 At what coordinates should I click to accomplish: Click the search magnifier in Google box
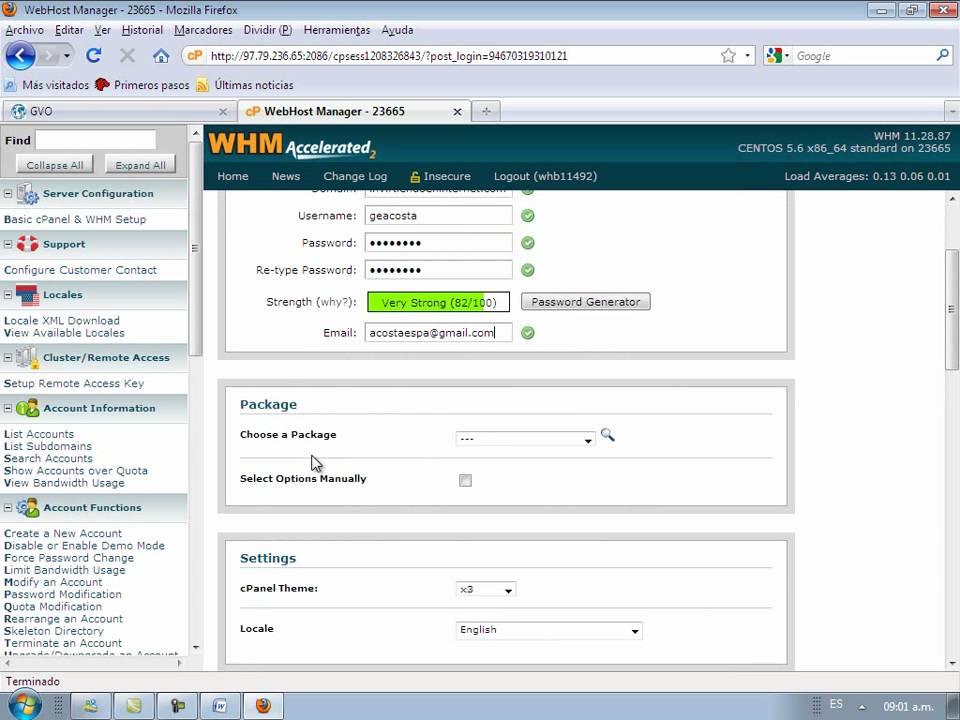[943, 56]
